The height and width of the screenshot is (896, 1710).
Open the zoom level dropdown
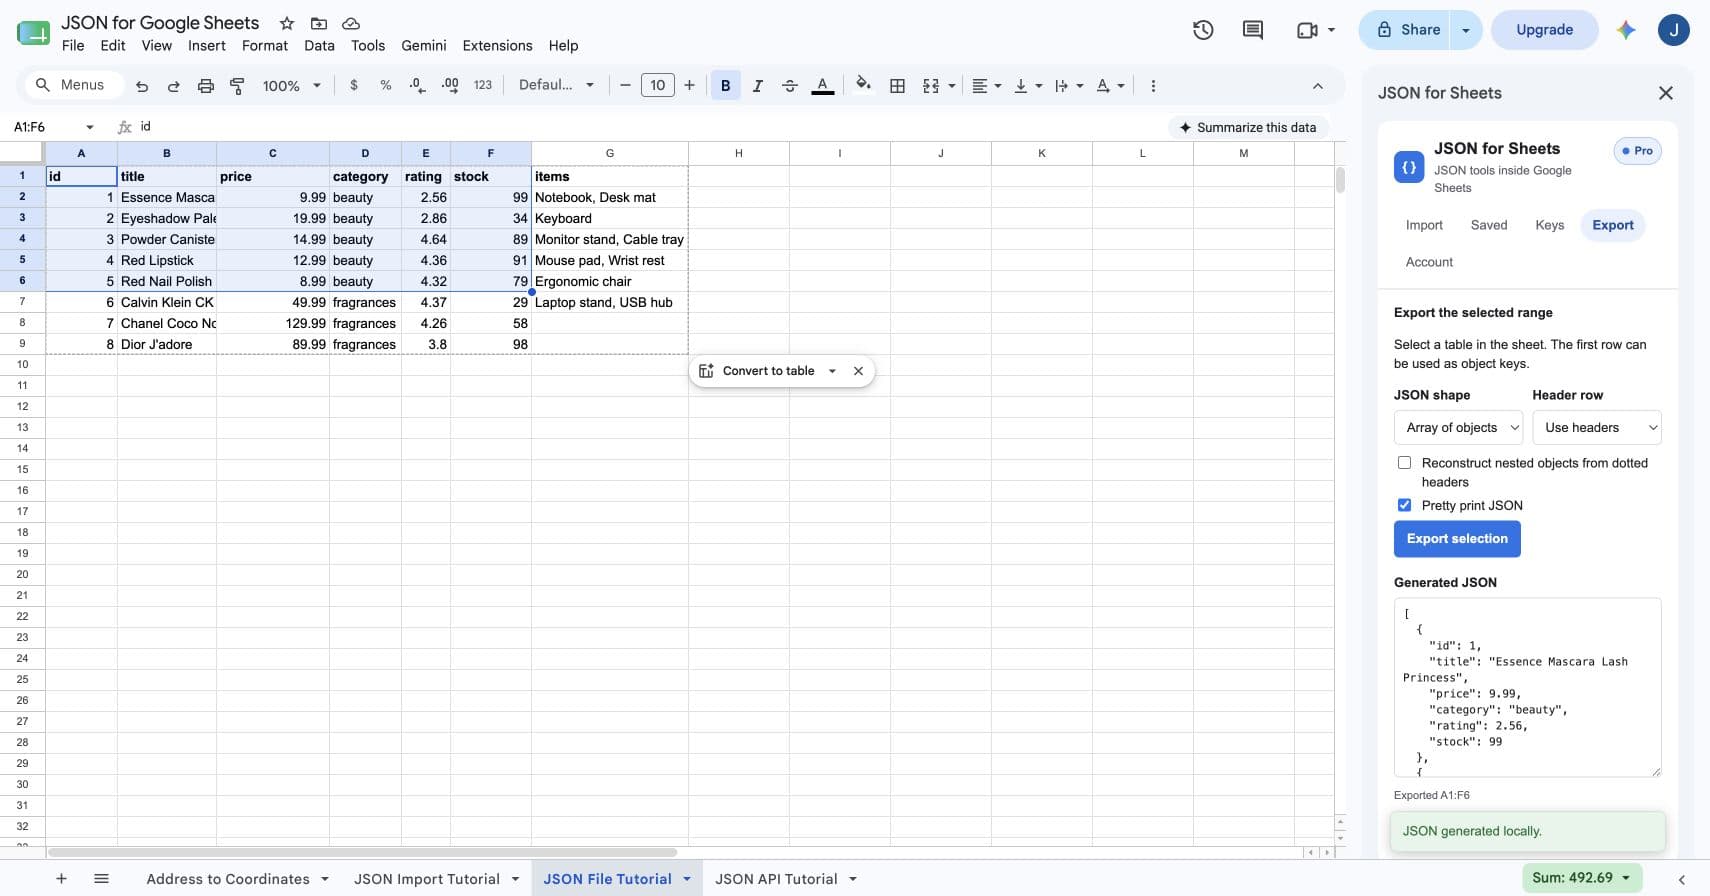click(291, 86)
